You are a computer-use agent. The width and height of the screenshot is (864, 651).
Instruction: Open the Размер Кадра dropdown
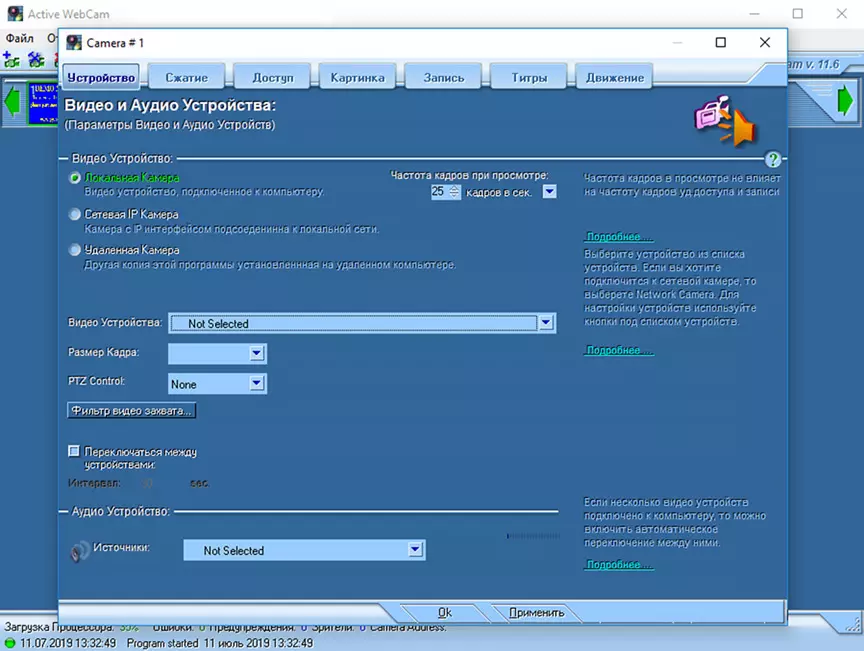[217, 353]
